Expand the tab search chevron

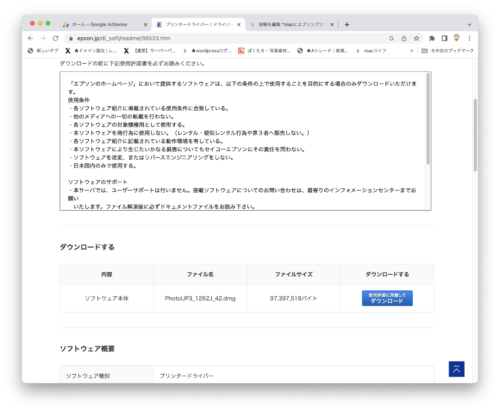pyautogui.click(x=469, y=24)
